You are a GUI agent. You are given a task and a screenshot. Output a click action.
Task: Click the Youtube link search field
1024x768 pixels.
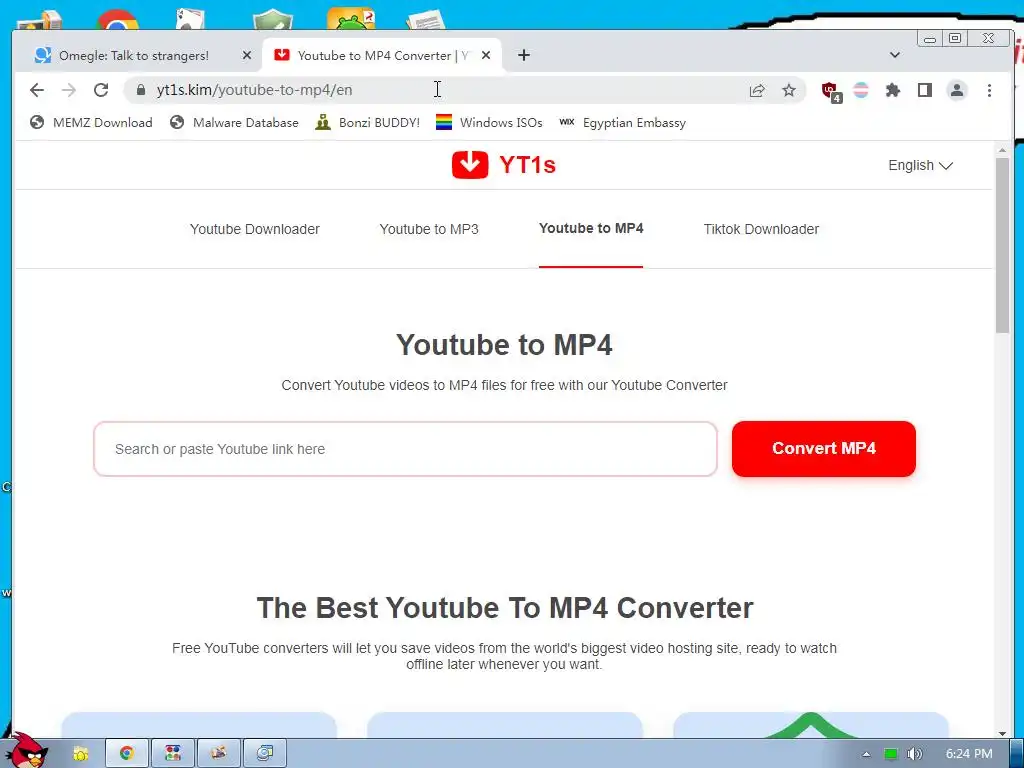coord(406,449)
